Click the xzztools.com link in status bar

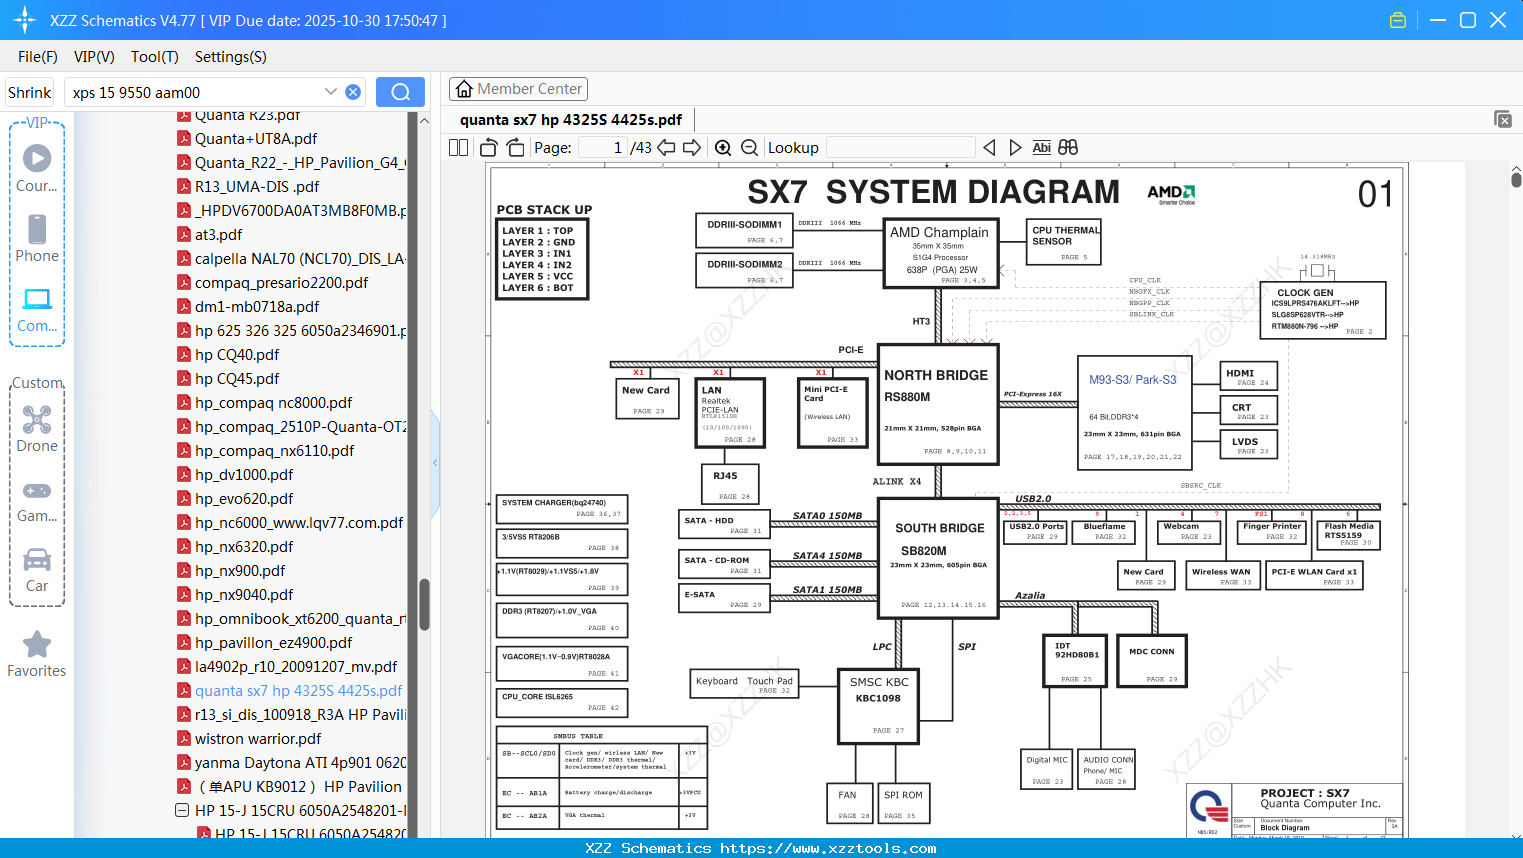828,848
